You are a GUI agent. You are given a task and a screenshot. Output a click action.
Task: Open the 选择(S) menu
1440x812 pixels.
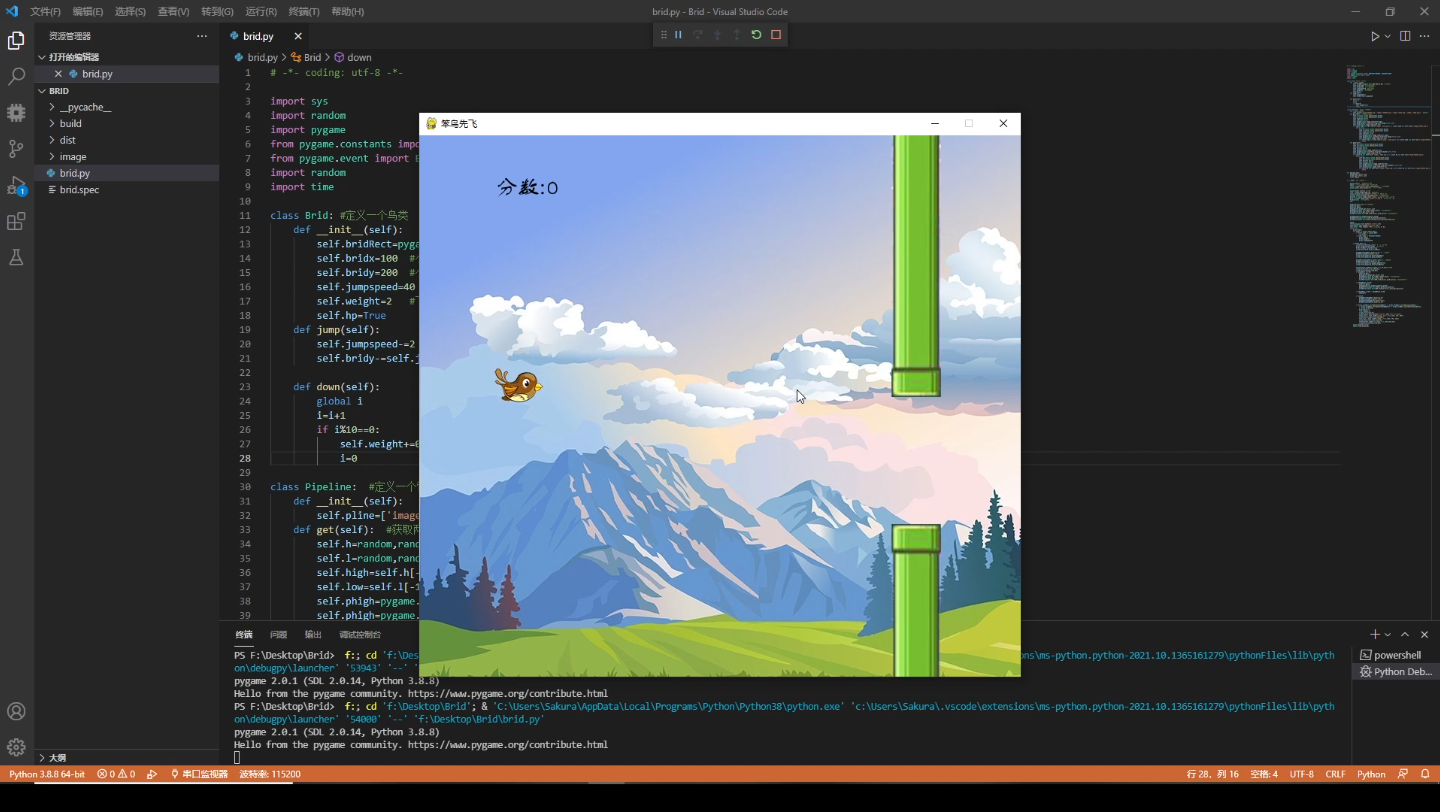pos(130,12)
